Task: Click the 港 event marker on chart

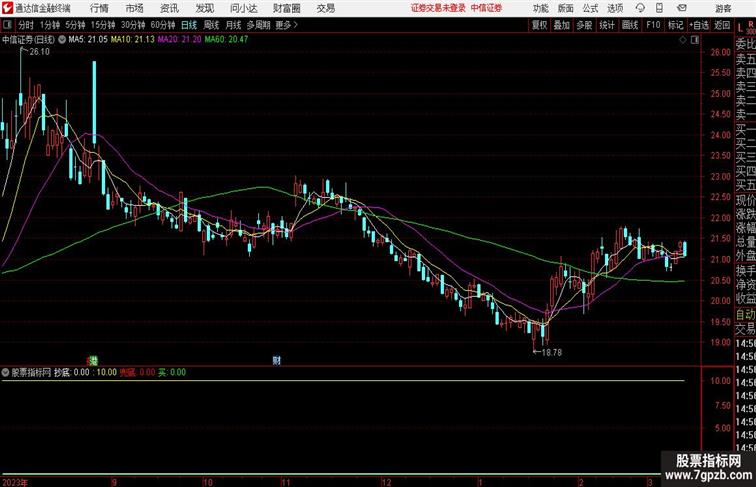Action: pyautogui.click(x=93, y=360)
